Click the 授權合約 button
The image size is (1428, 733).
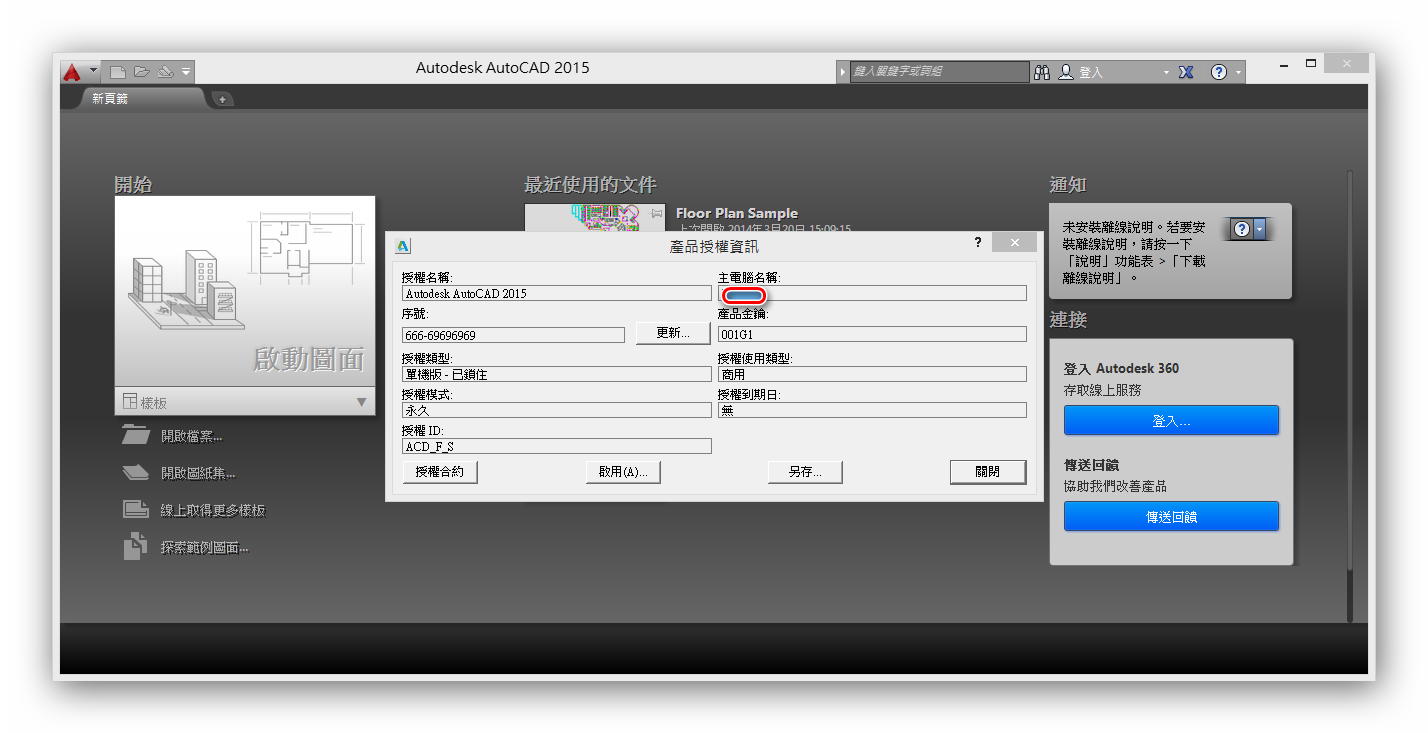440,472
